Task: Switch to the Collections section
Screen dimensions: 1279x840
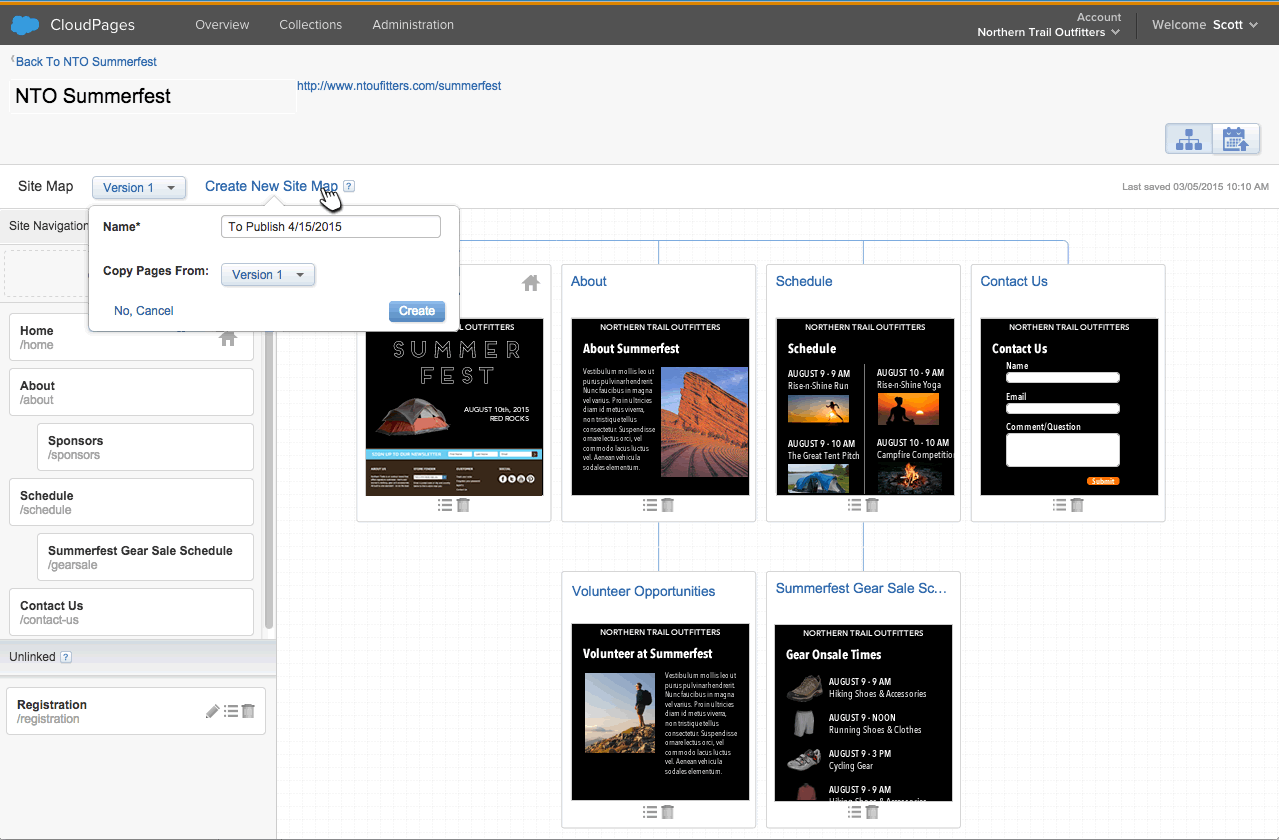Action: point(310,24)
